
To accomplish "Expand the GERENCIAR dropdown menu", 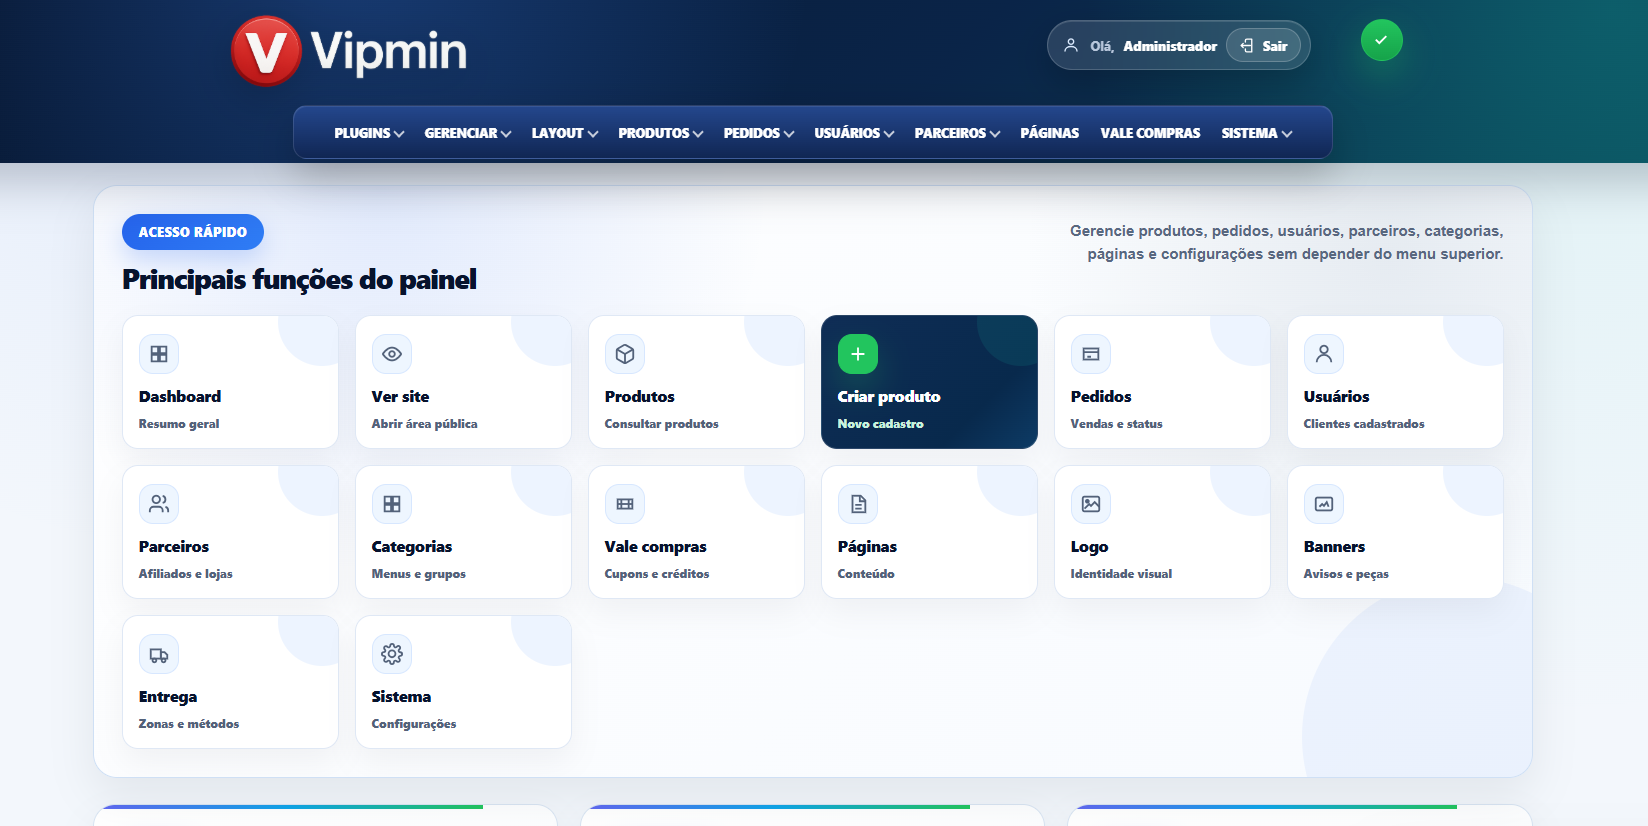I will 467,133.
